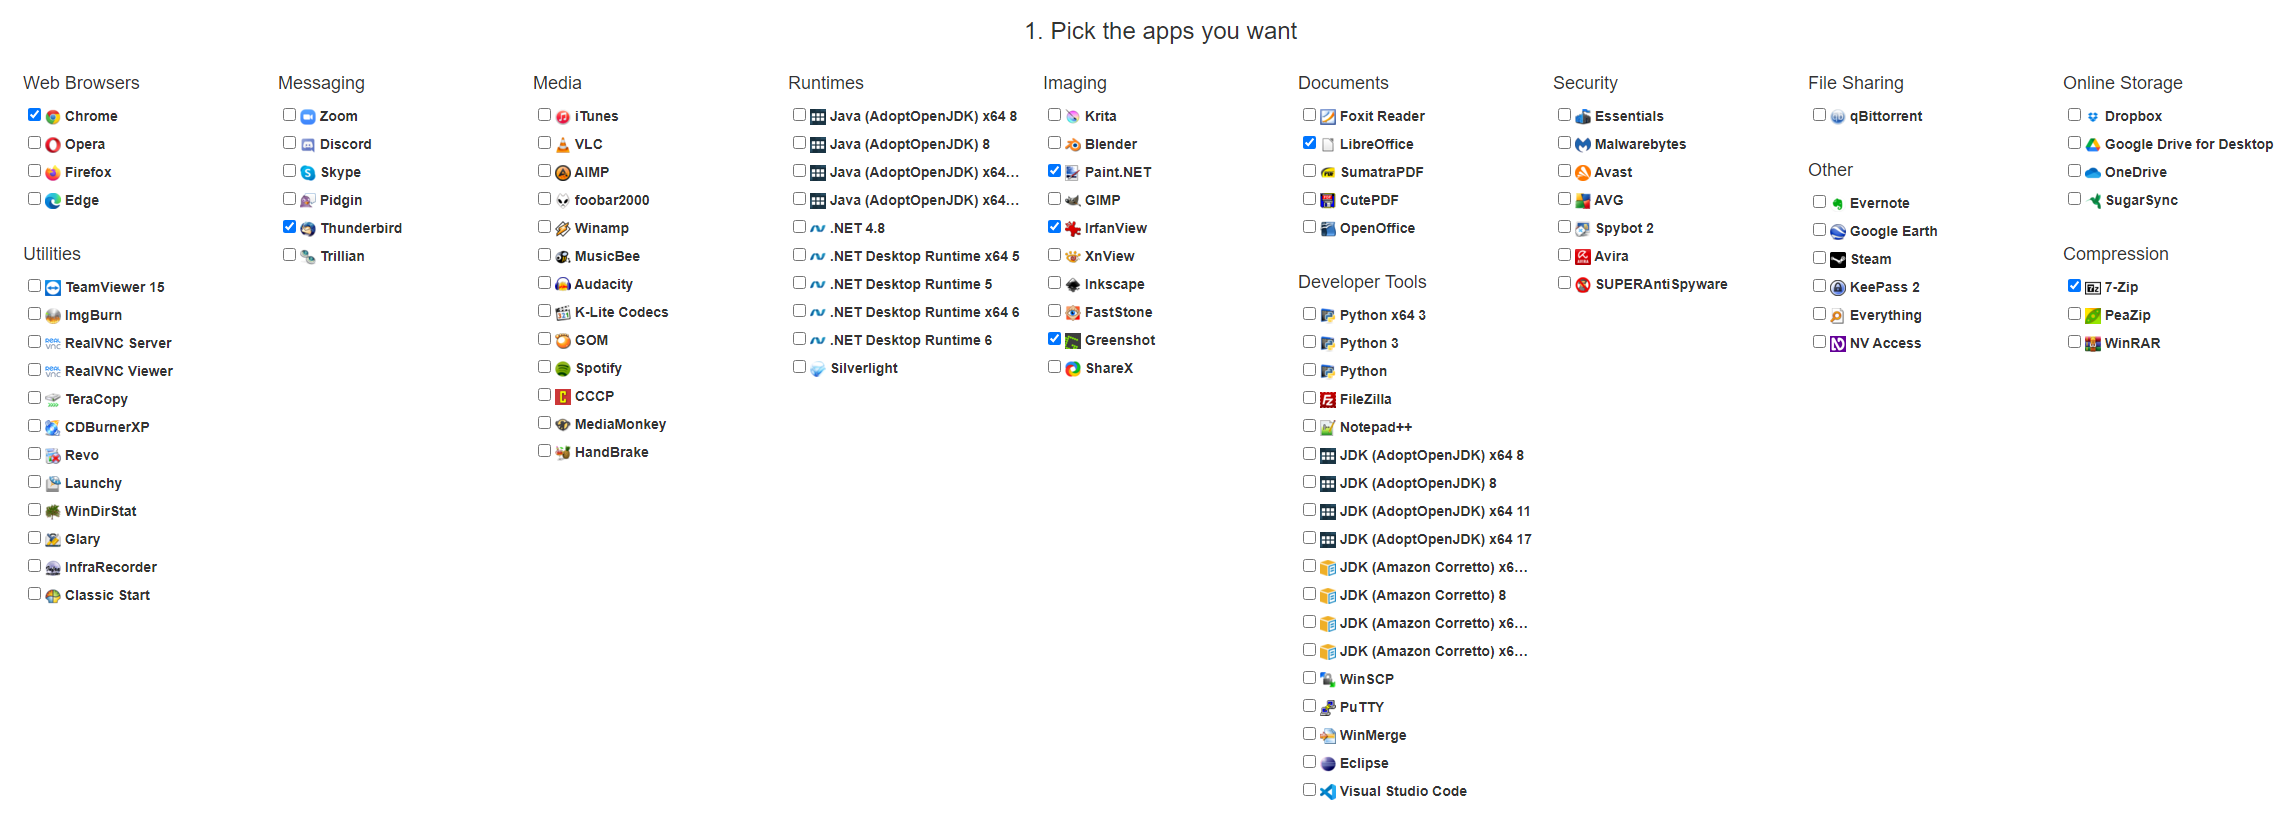Click the Audacity icon
2295x814 pixels.
coord(563,285)
